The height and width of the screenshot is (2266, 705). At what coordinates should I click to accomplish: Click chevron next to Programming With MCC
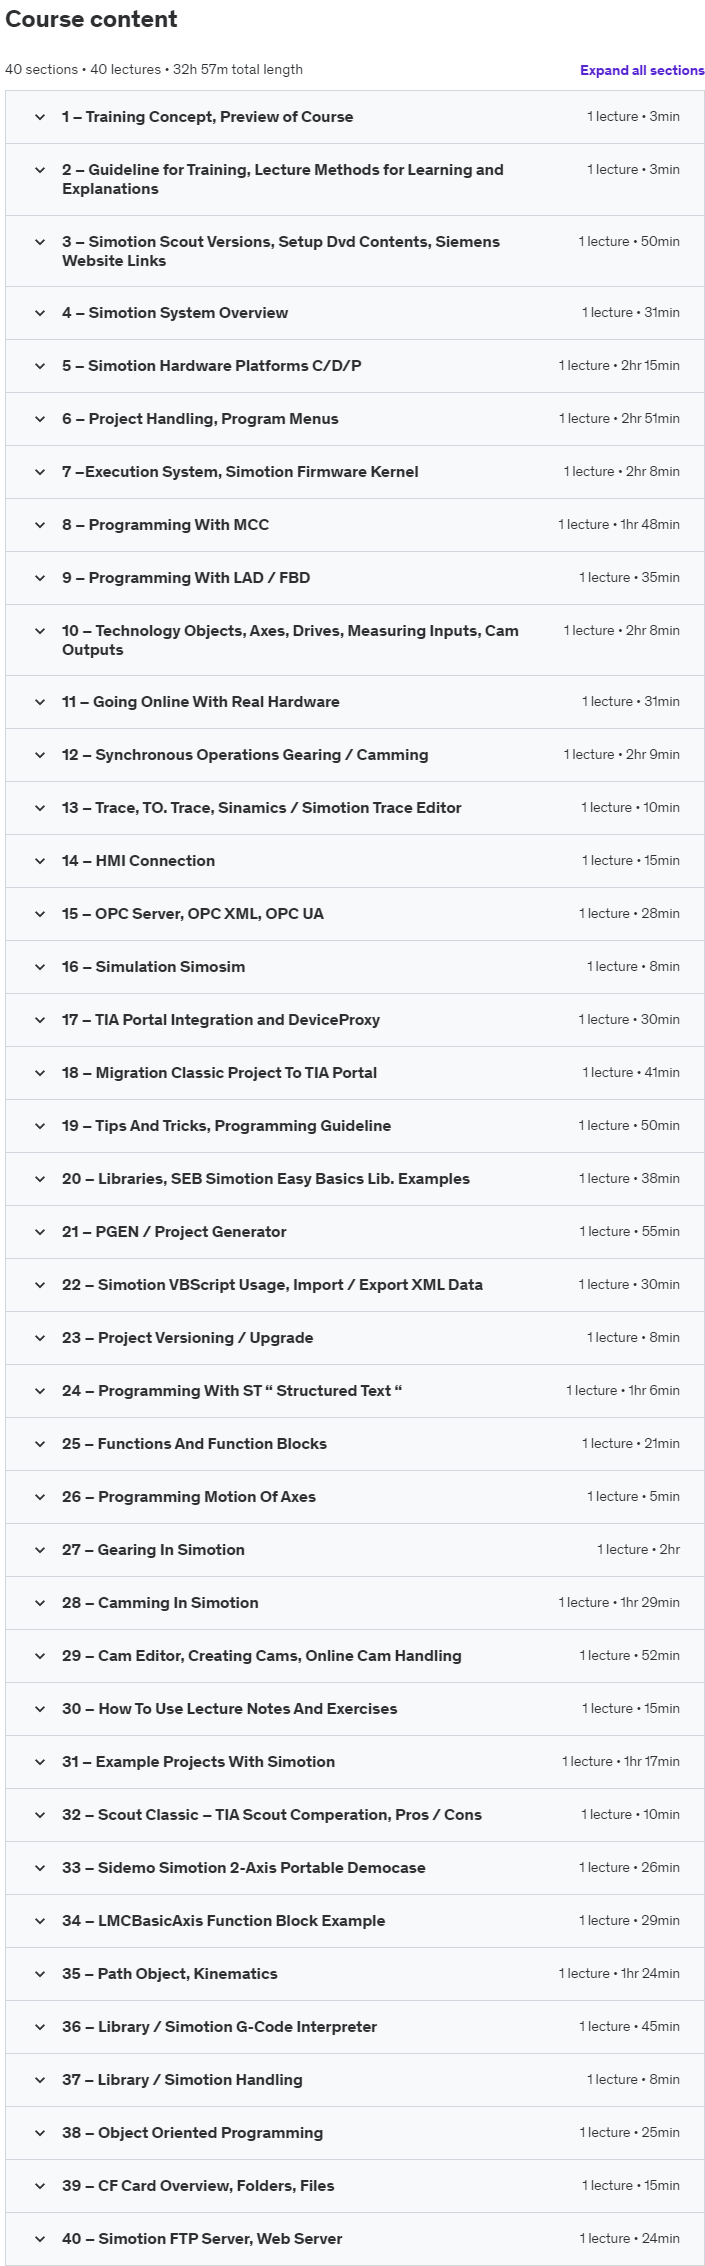pos(40,525)
